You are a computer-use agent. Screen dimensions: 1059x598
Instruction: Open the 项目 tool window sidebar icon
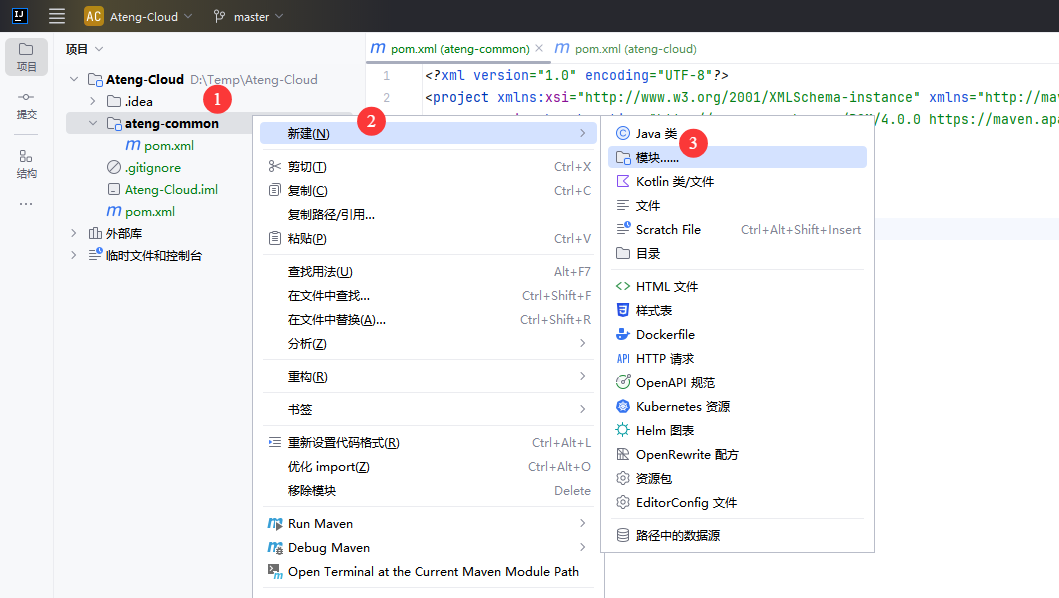26,55
